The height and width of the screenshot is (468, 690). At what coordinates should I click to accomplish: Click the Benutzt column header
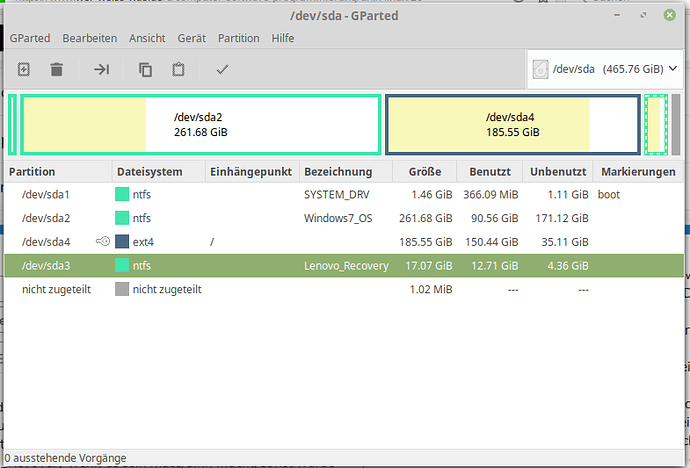pos(490,172)
